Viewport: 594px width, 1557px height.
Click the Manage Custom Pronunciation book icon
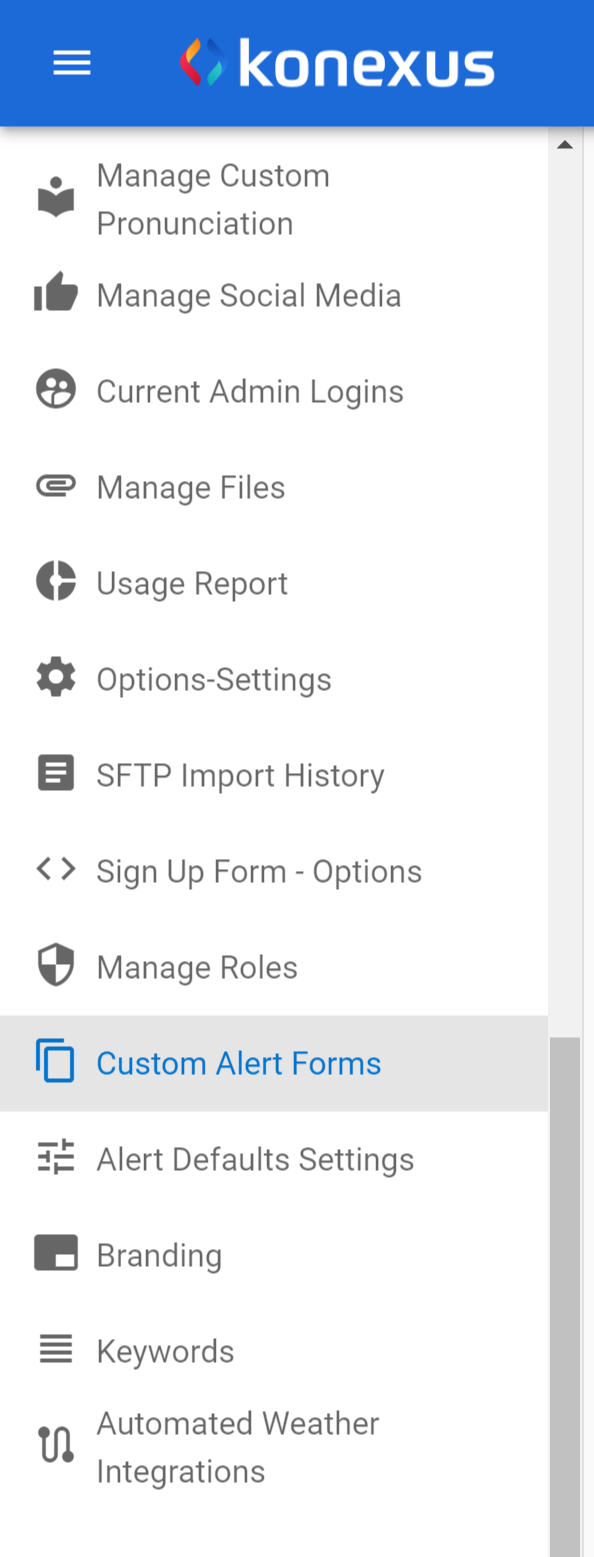tap(56, 199)
